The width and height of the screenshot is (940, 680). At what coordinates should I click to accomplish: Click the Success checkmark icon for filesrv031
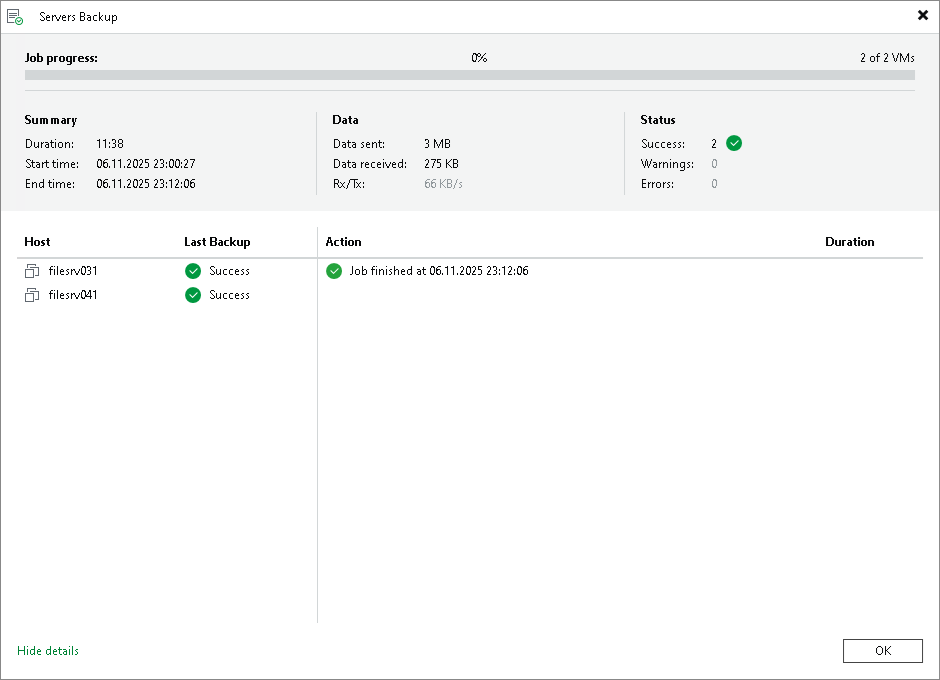coord(193,271)
